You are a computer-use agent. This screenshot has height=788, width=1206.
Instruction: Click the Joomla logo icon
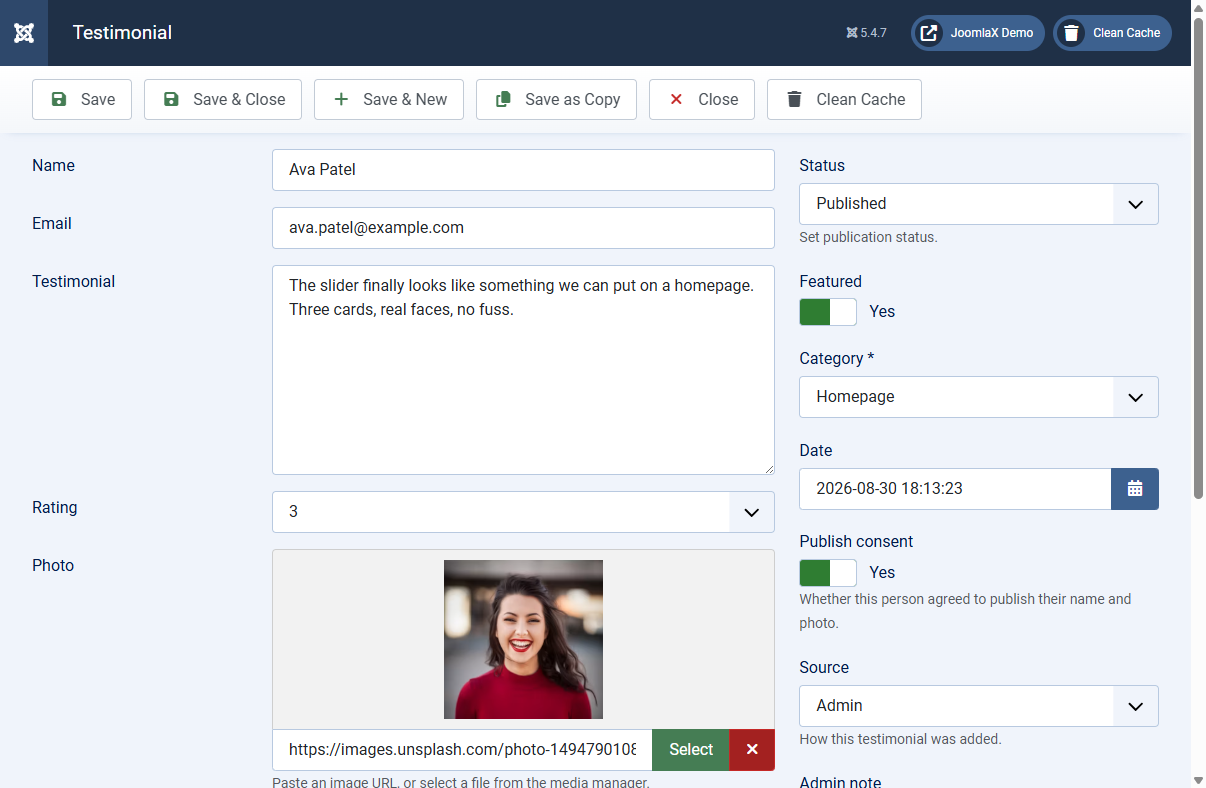(x=24, y=33)
